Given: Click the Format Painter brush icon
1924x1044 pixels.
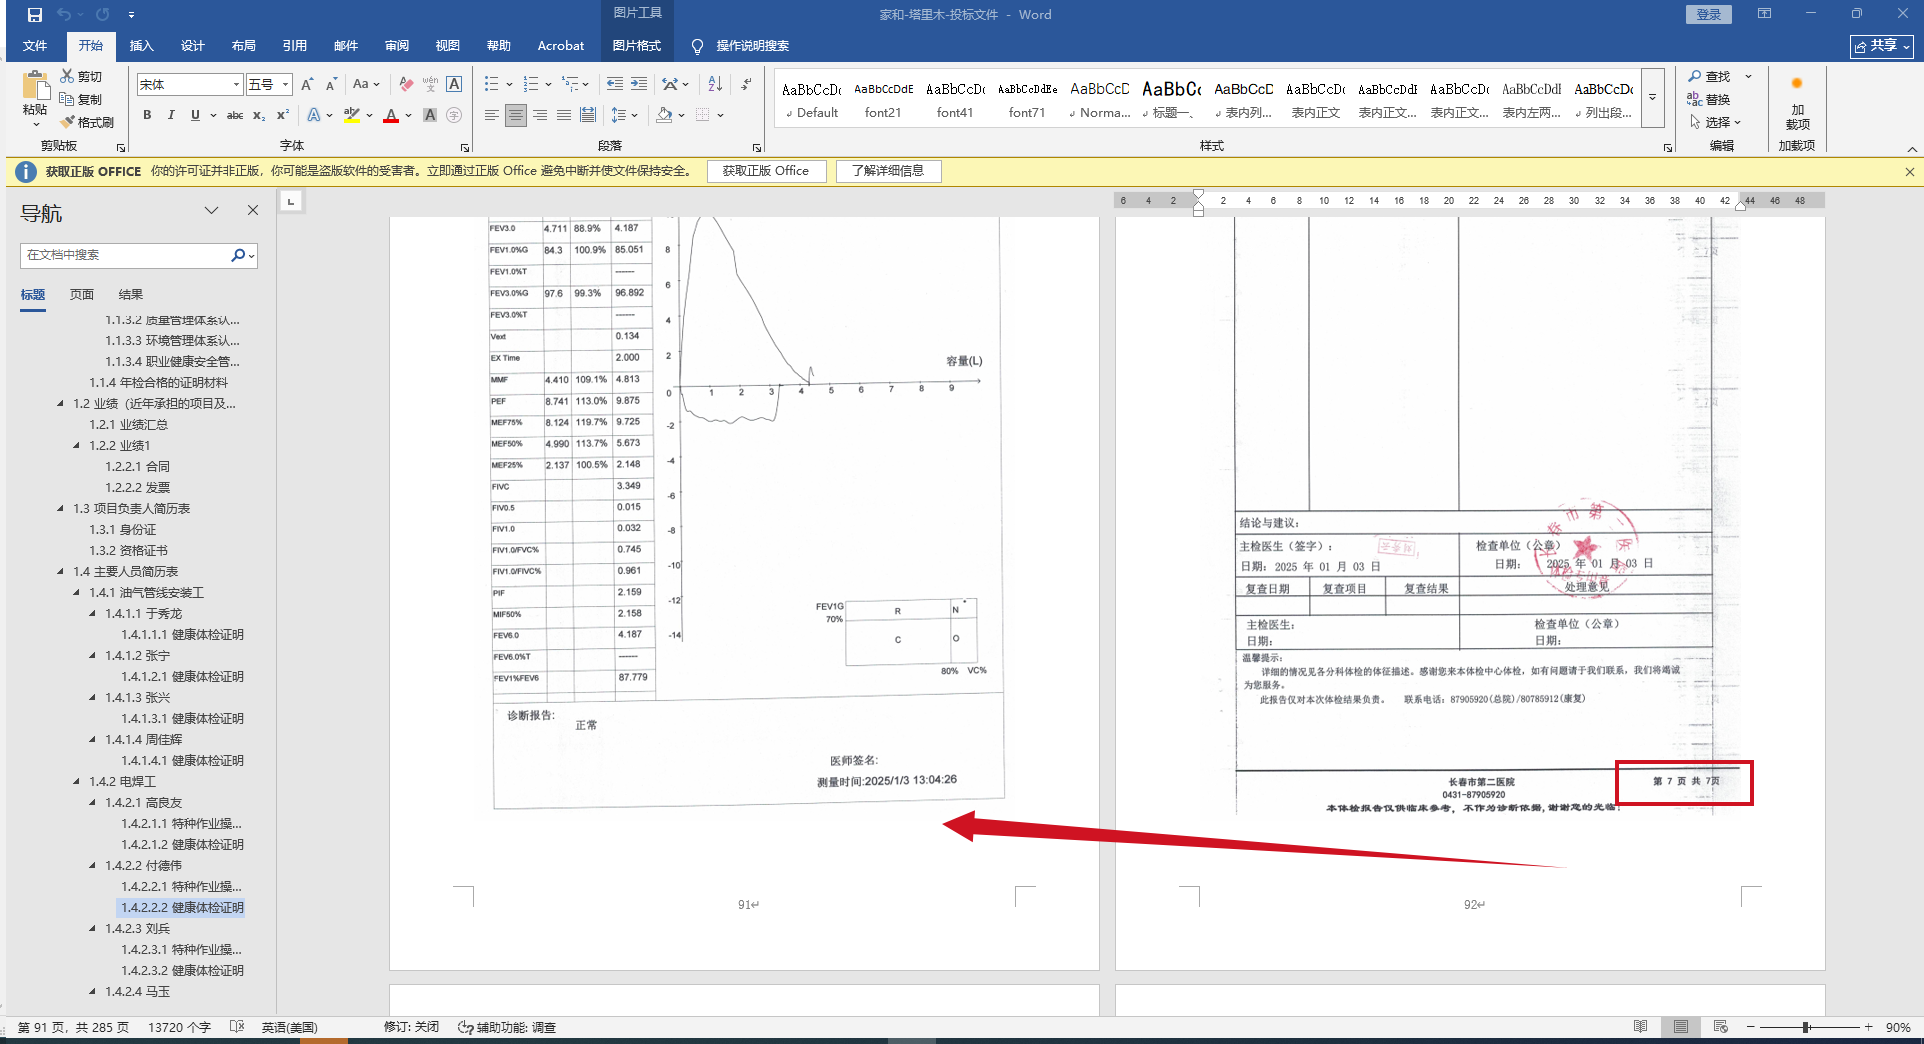Looking at the screenshot, I should pyautogui.click(x=68, y=122).
